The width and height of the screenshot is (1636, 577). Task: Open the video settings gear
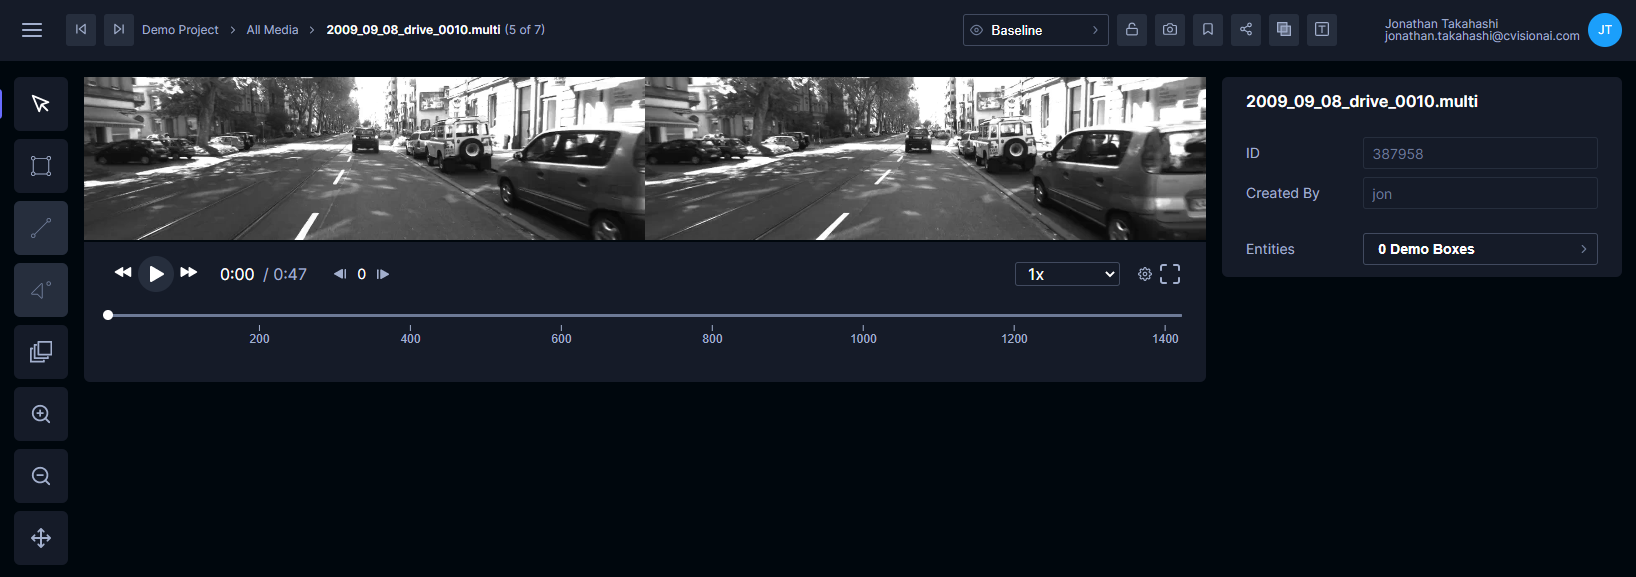(x=1145, y=274)
